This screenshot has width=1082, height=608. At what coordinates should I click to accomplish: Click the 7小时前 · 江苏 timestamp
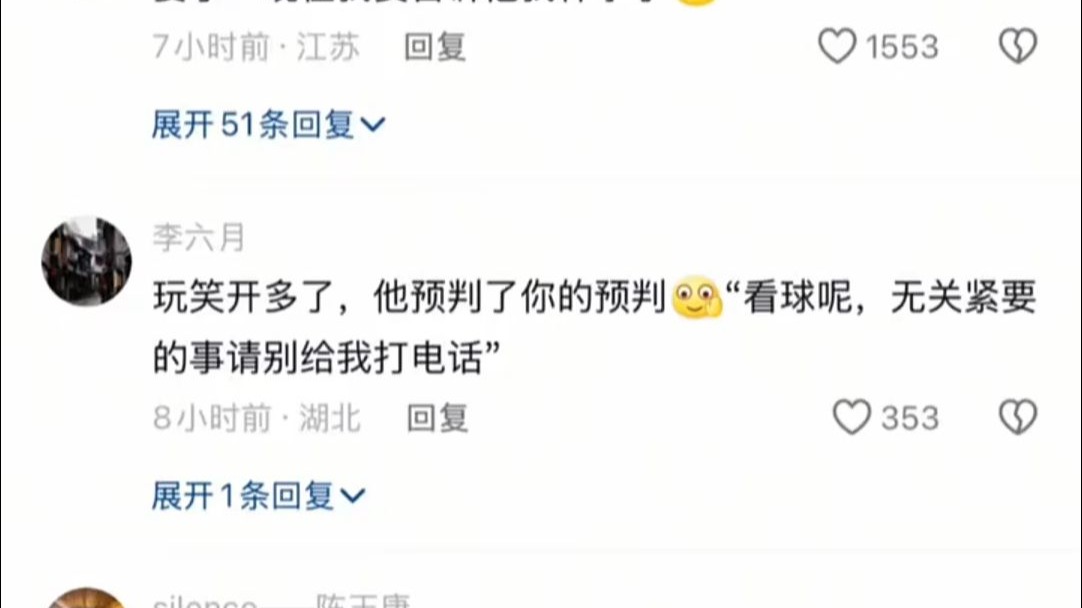coord(256,47)
